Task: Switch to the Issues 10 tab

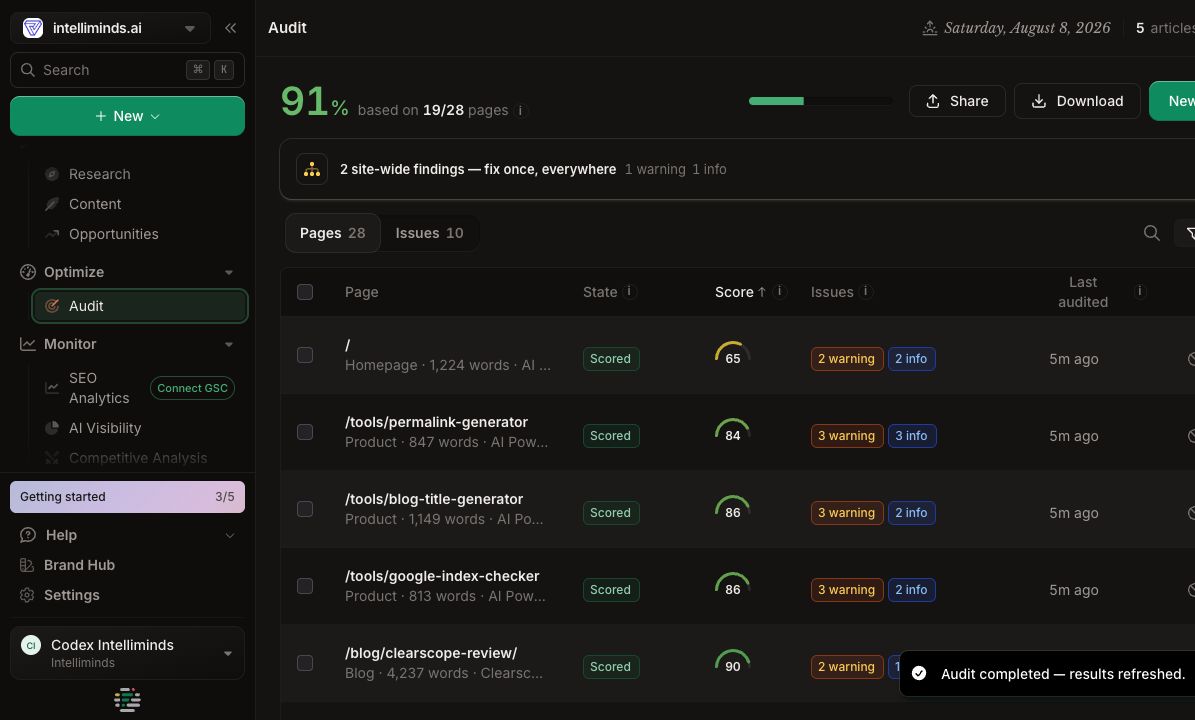Action: click(x=429, y=233)
